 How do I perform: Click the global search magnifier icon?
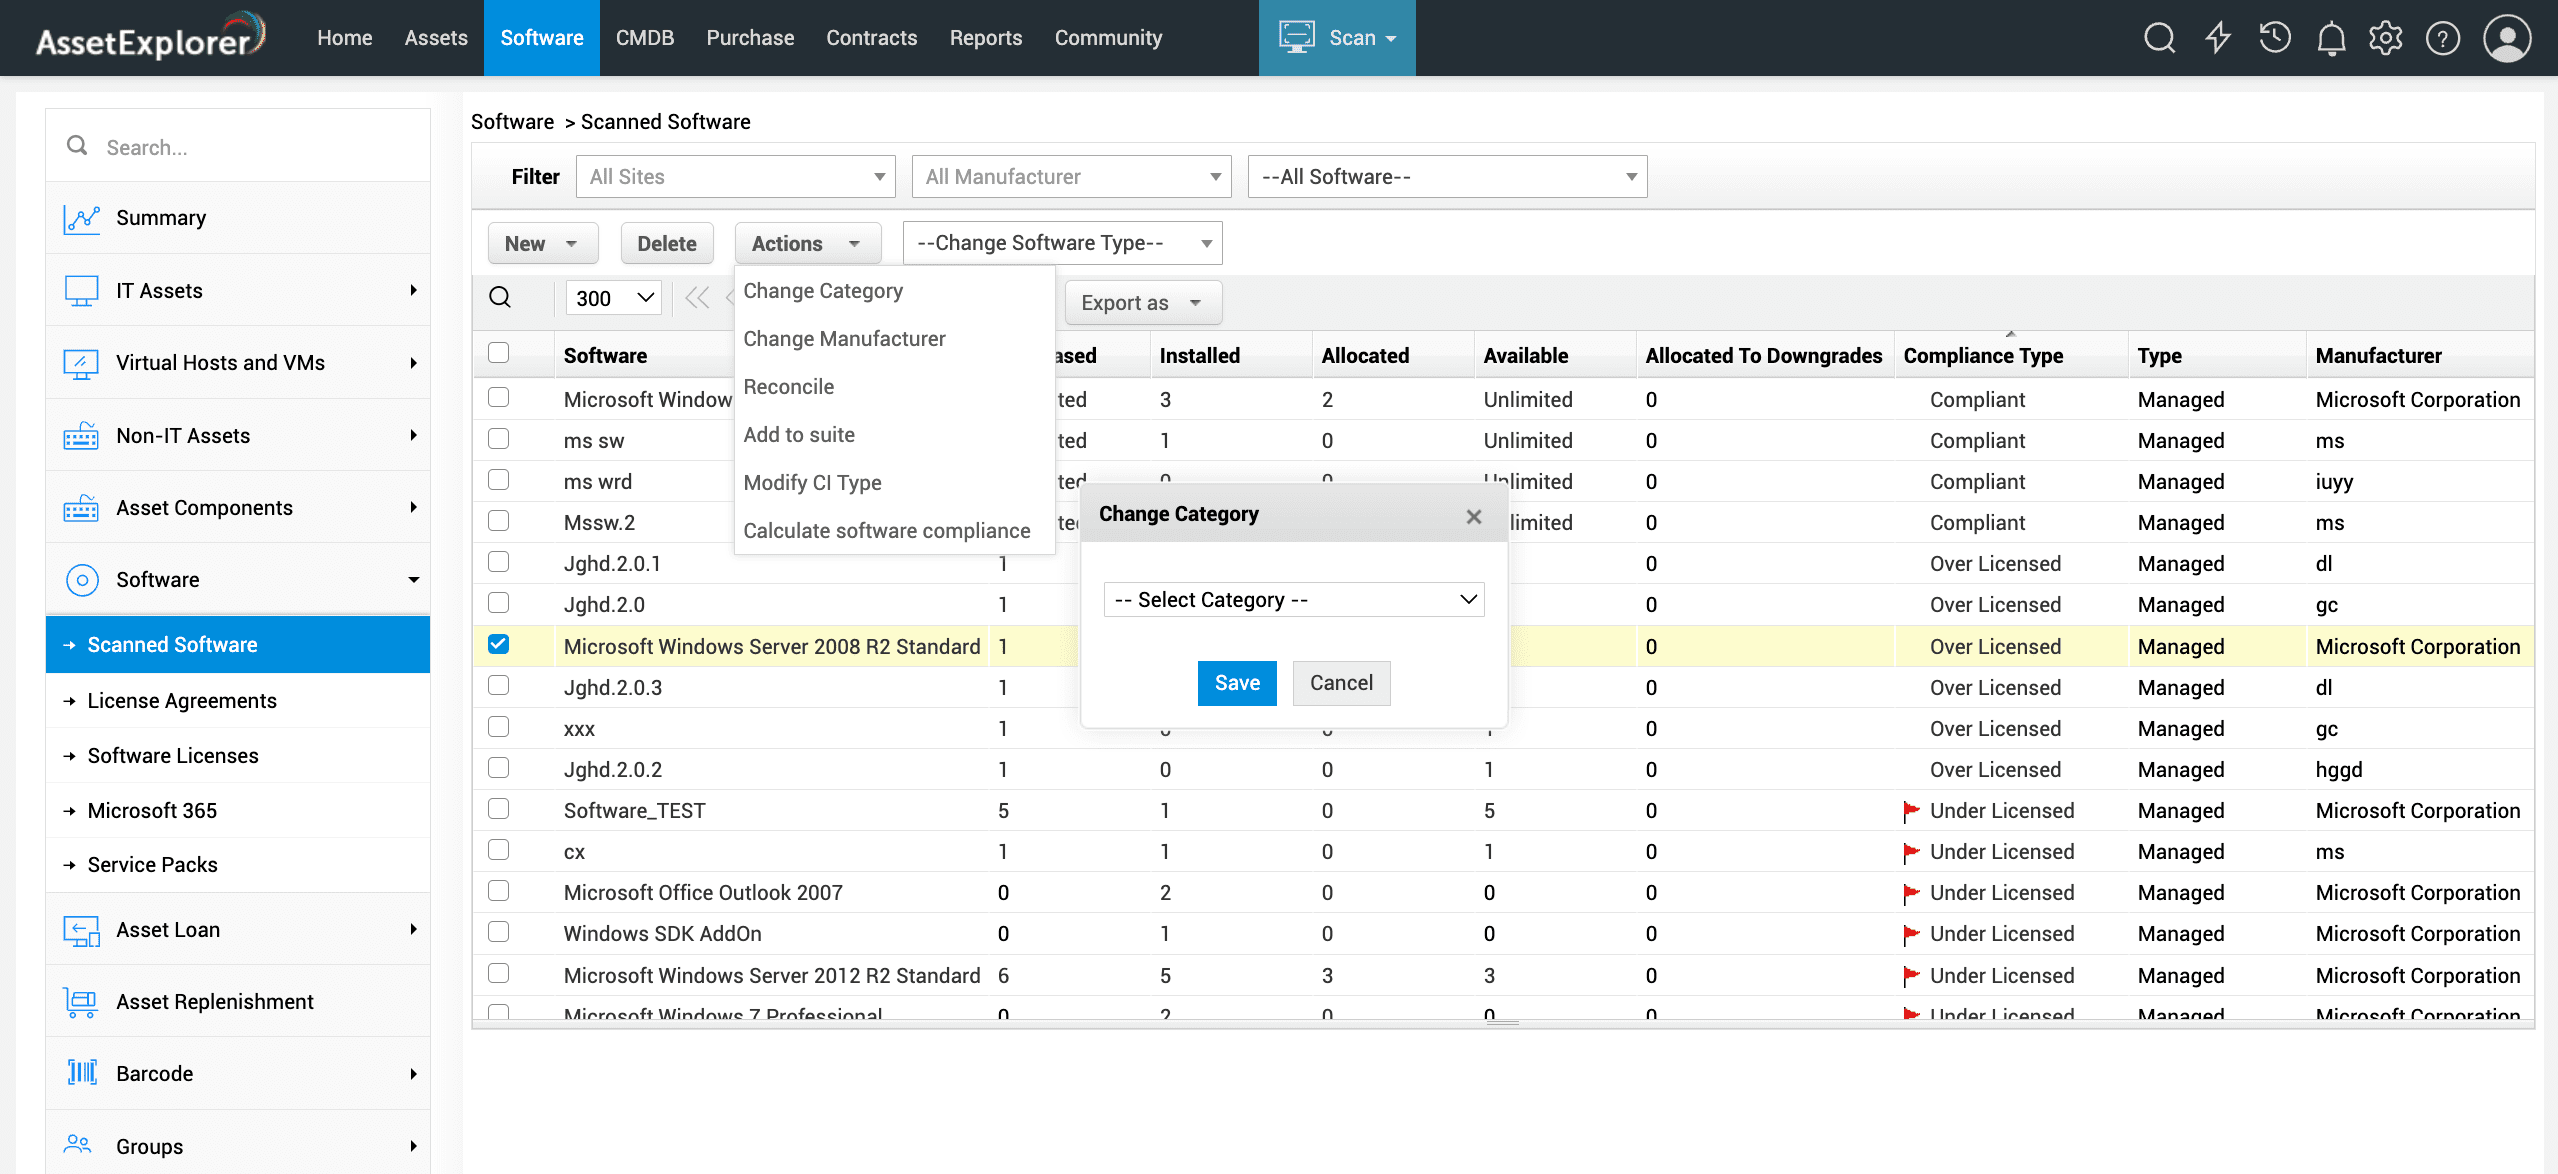click(x=2159, y=38)
